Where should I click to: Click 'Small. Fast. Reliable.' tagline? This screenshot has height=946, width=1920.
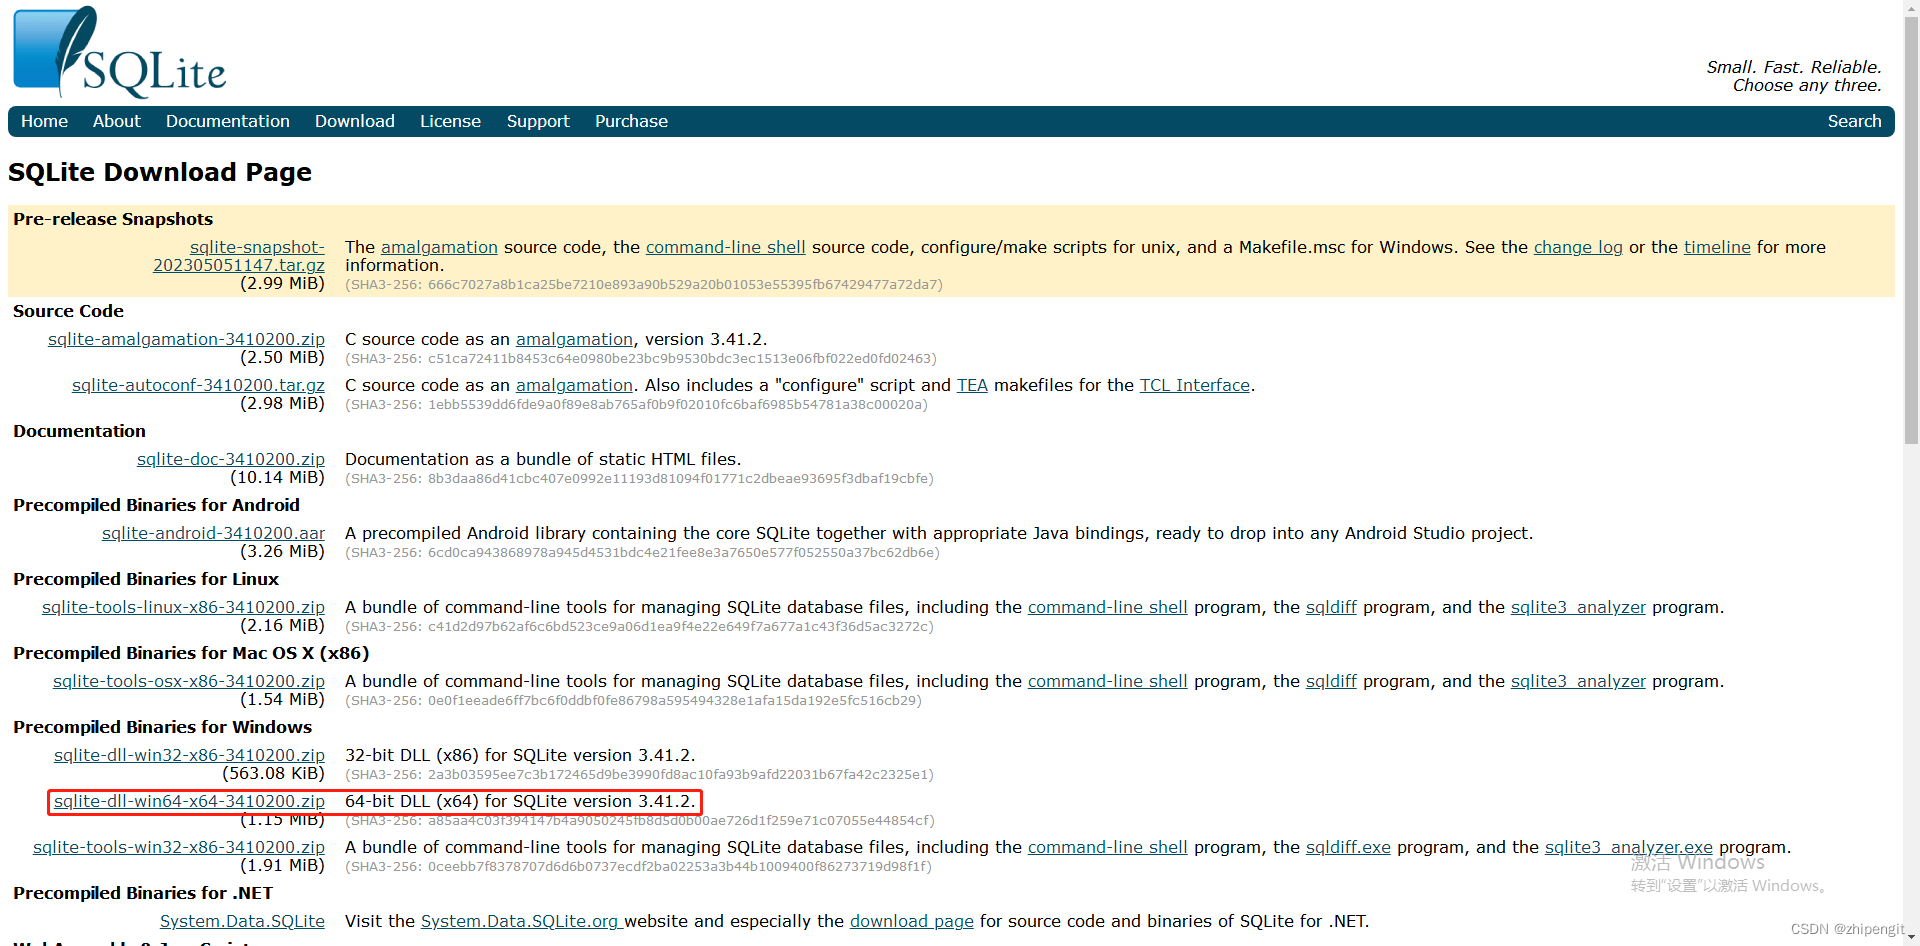point(1794,67)
